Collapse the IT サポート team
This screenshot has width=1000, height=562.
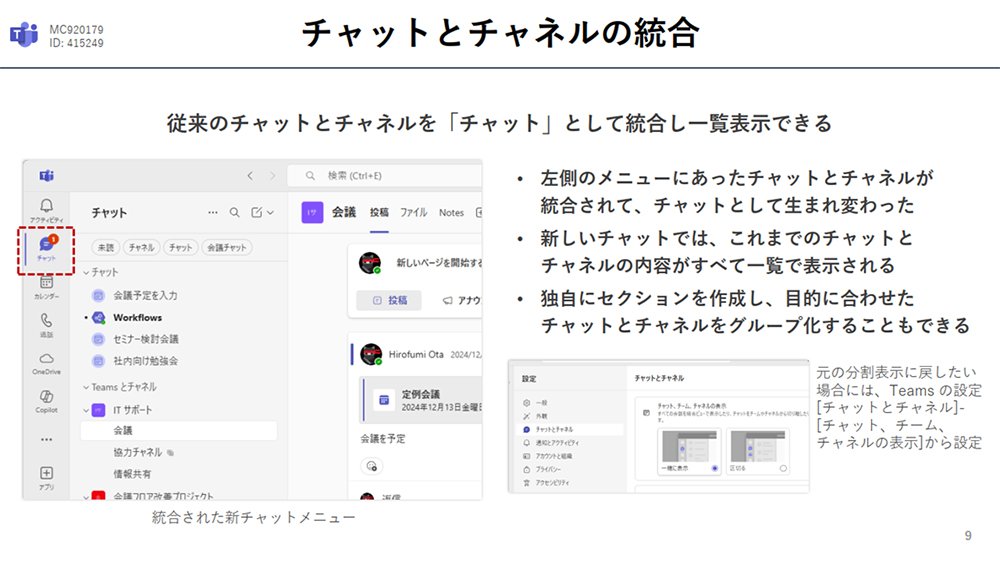point(86,410)
